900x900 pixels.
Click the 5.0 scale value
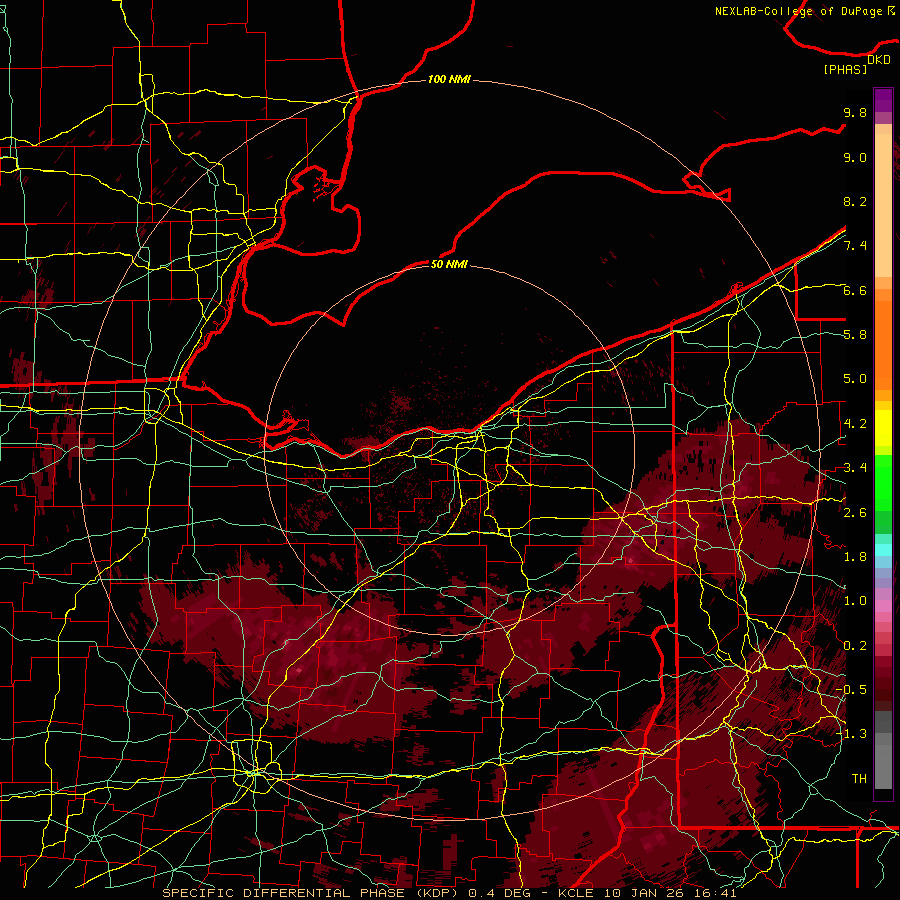(855, 379)
